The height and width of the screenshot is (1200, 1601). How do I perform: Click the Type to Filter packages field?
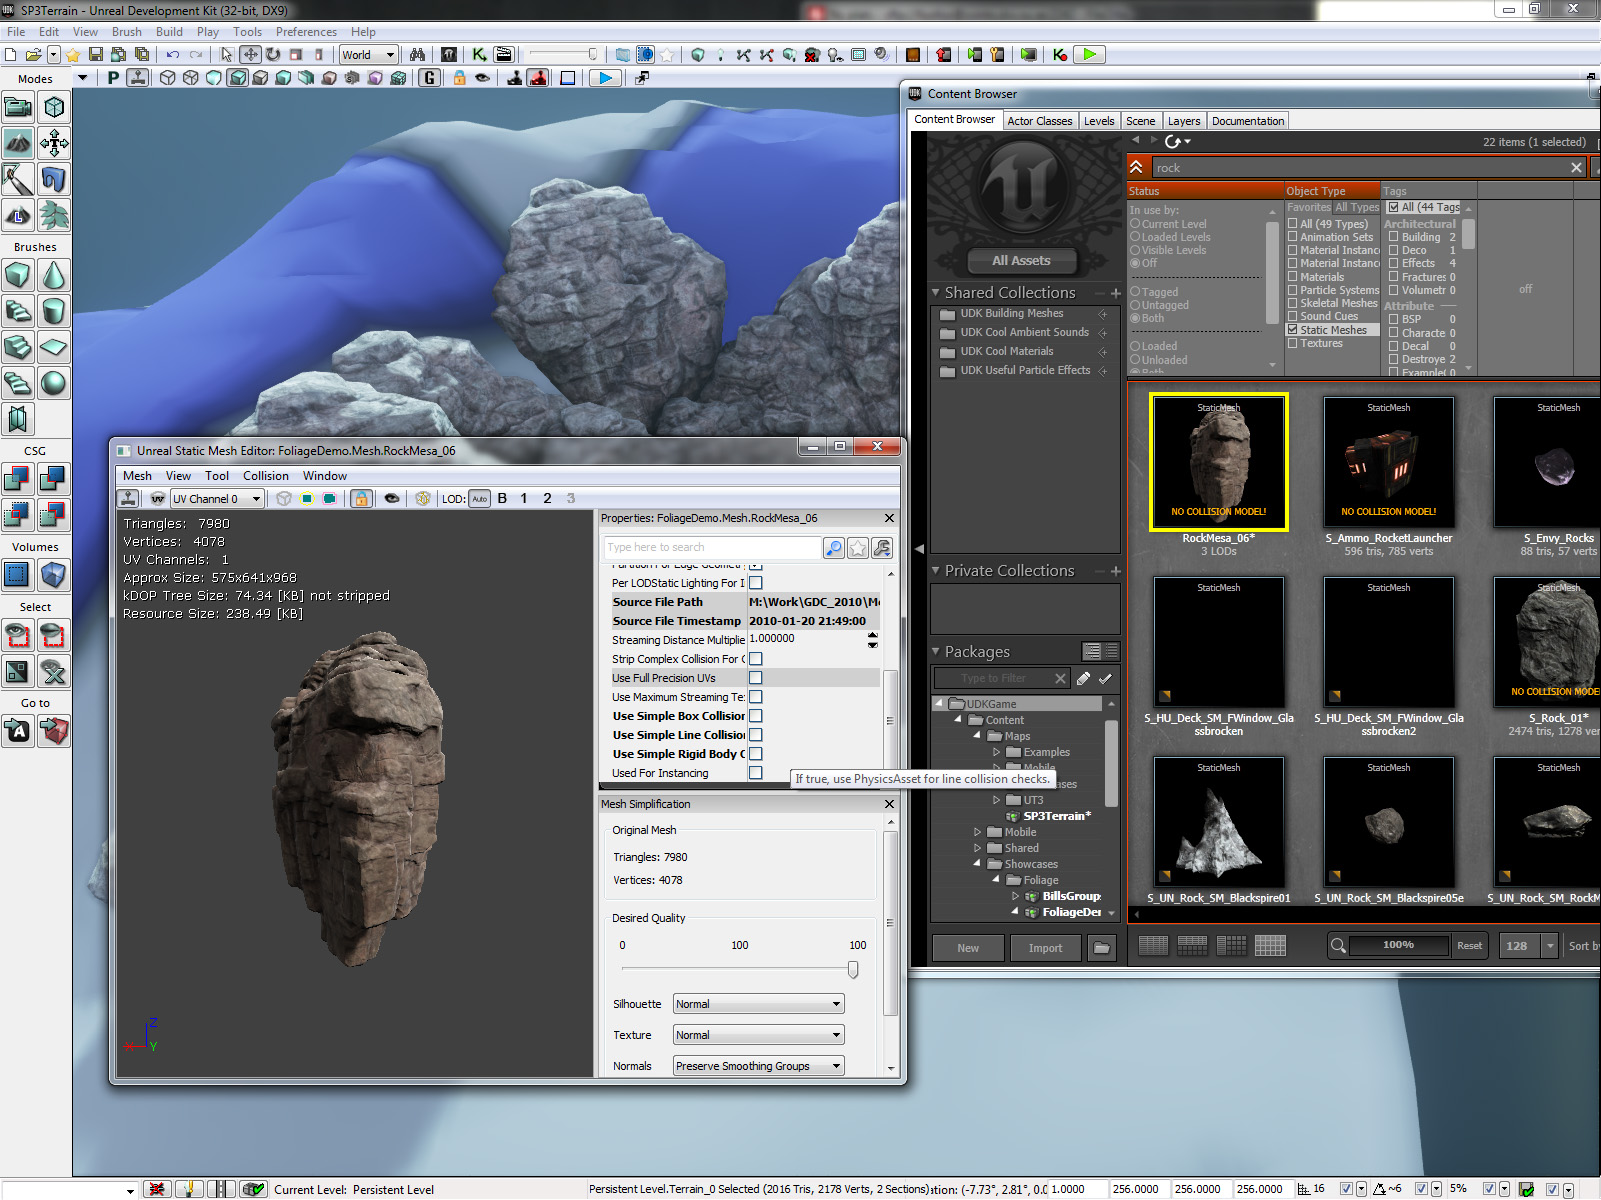(x=1002, y=678)
